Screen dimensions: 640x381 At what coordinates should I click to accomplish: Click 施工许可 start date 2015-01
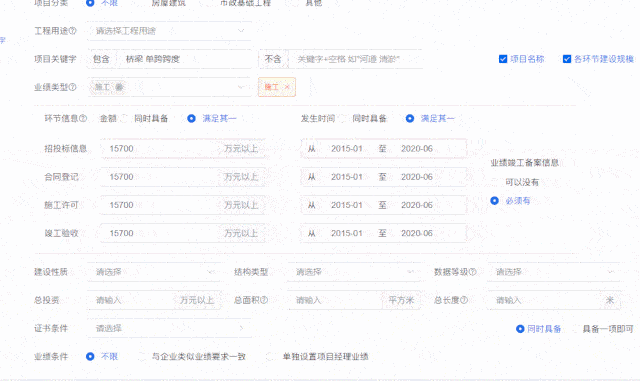tap(347, 205)
